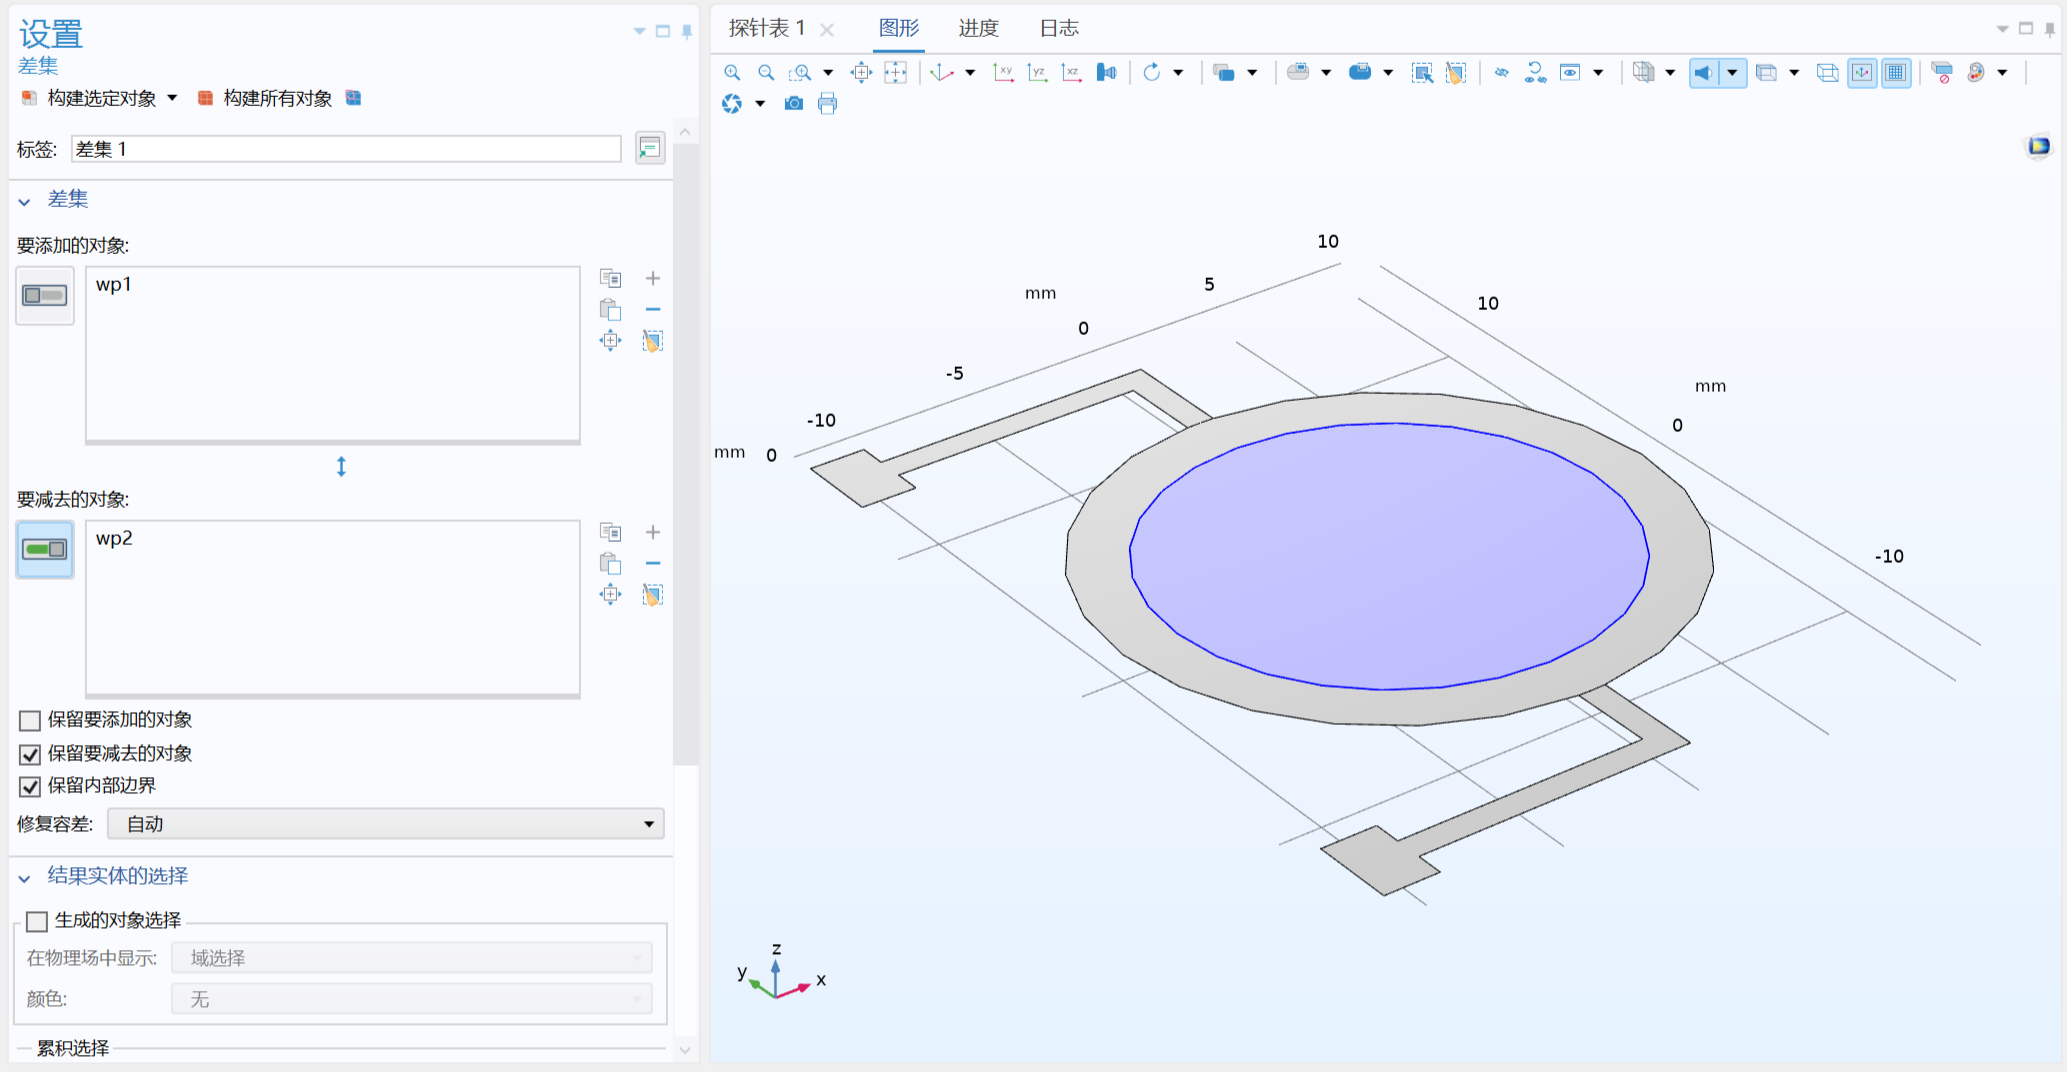2067x1072 pixels.
Task: Click the 标签 text field containing 差集 1
Action: (x=346, y=149)
